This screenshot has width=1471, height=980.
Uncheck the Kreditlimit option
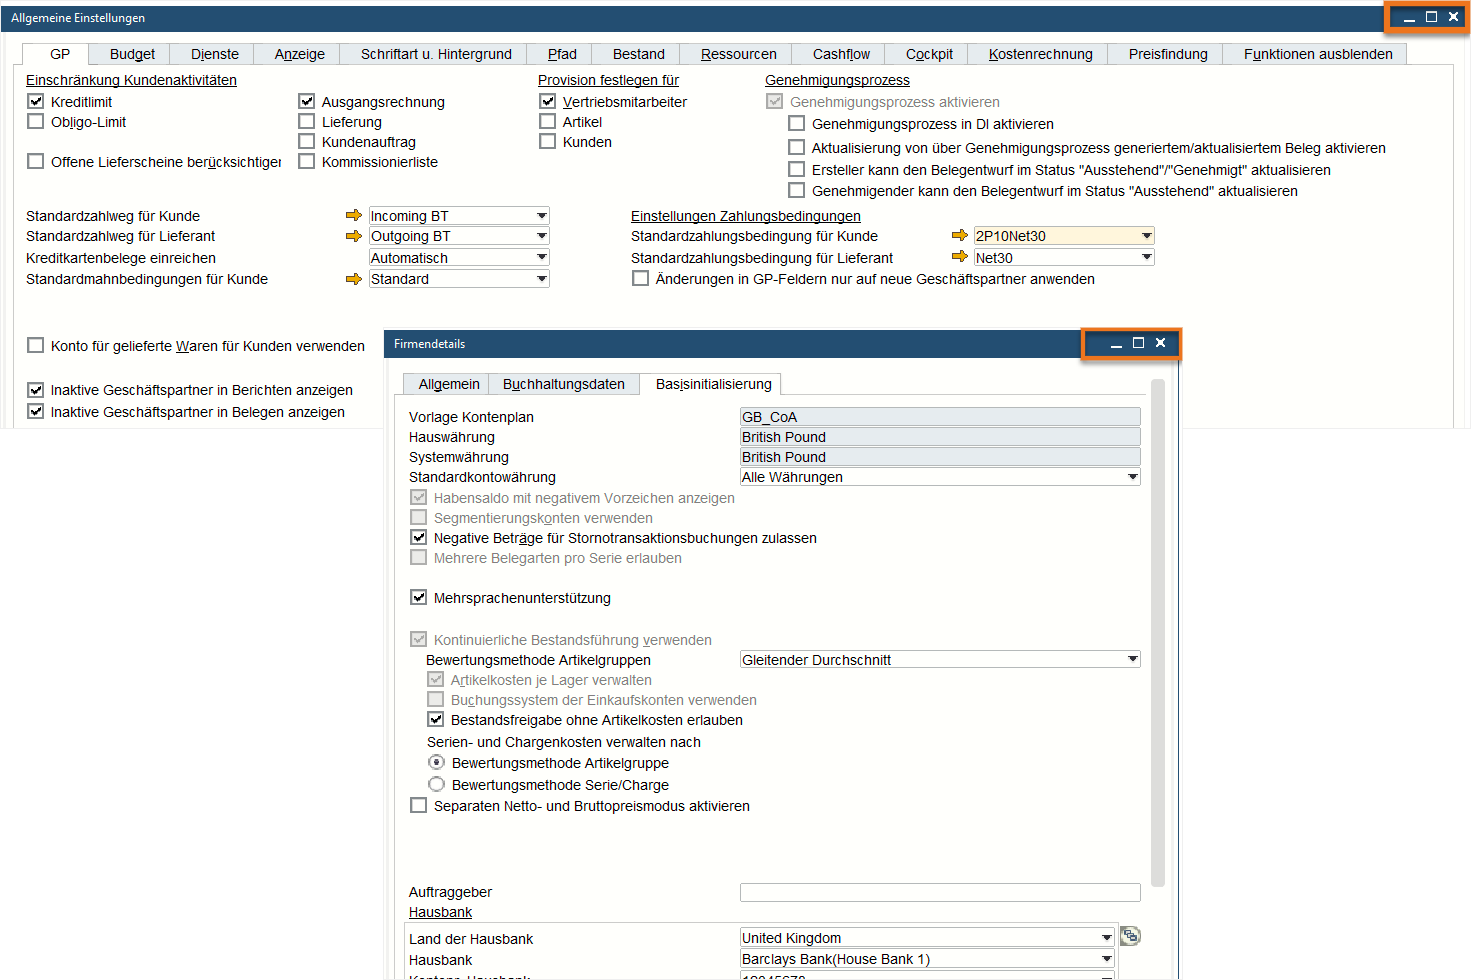(x=36, y=100)
